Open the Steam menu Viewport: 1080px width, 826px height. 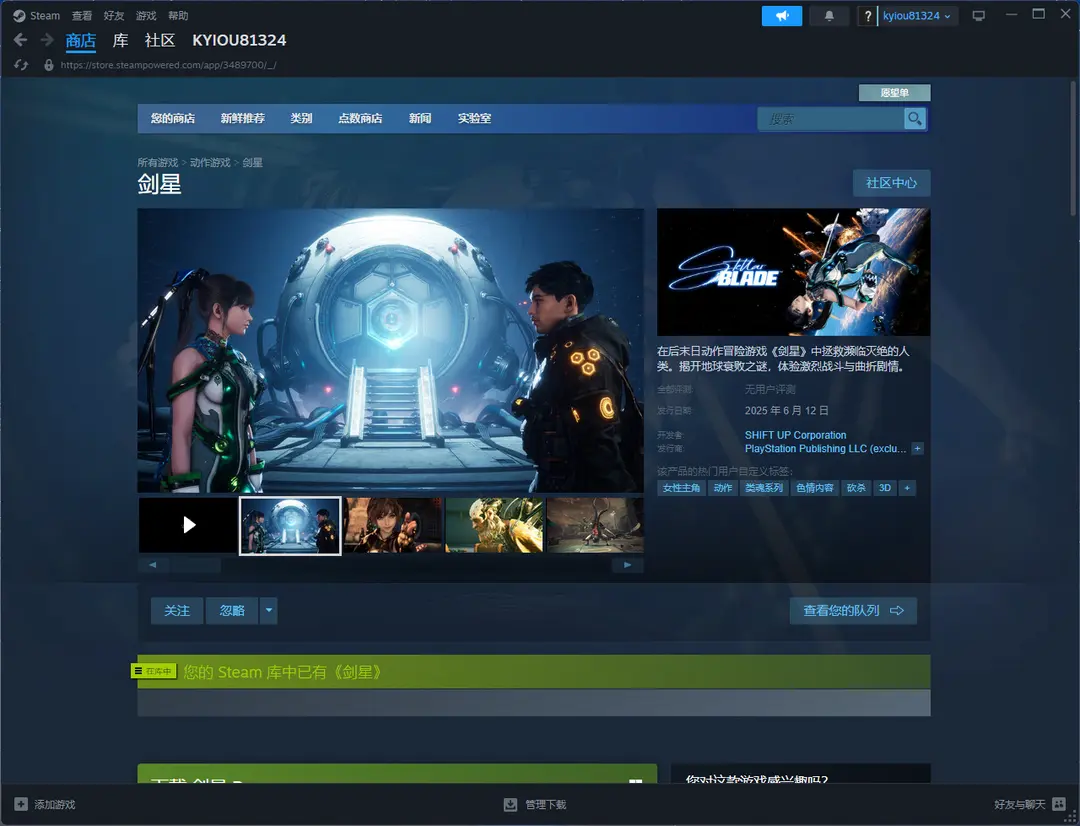[45, 16]
